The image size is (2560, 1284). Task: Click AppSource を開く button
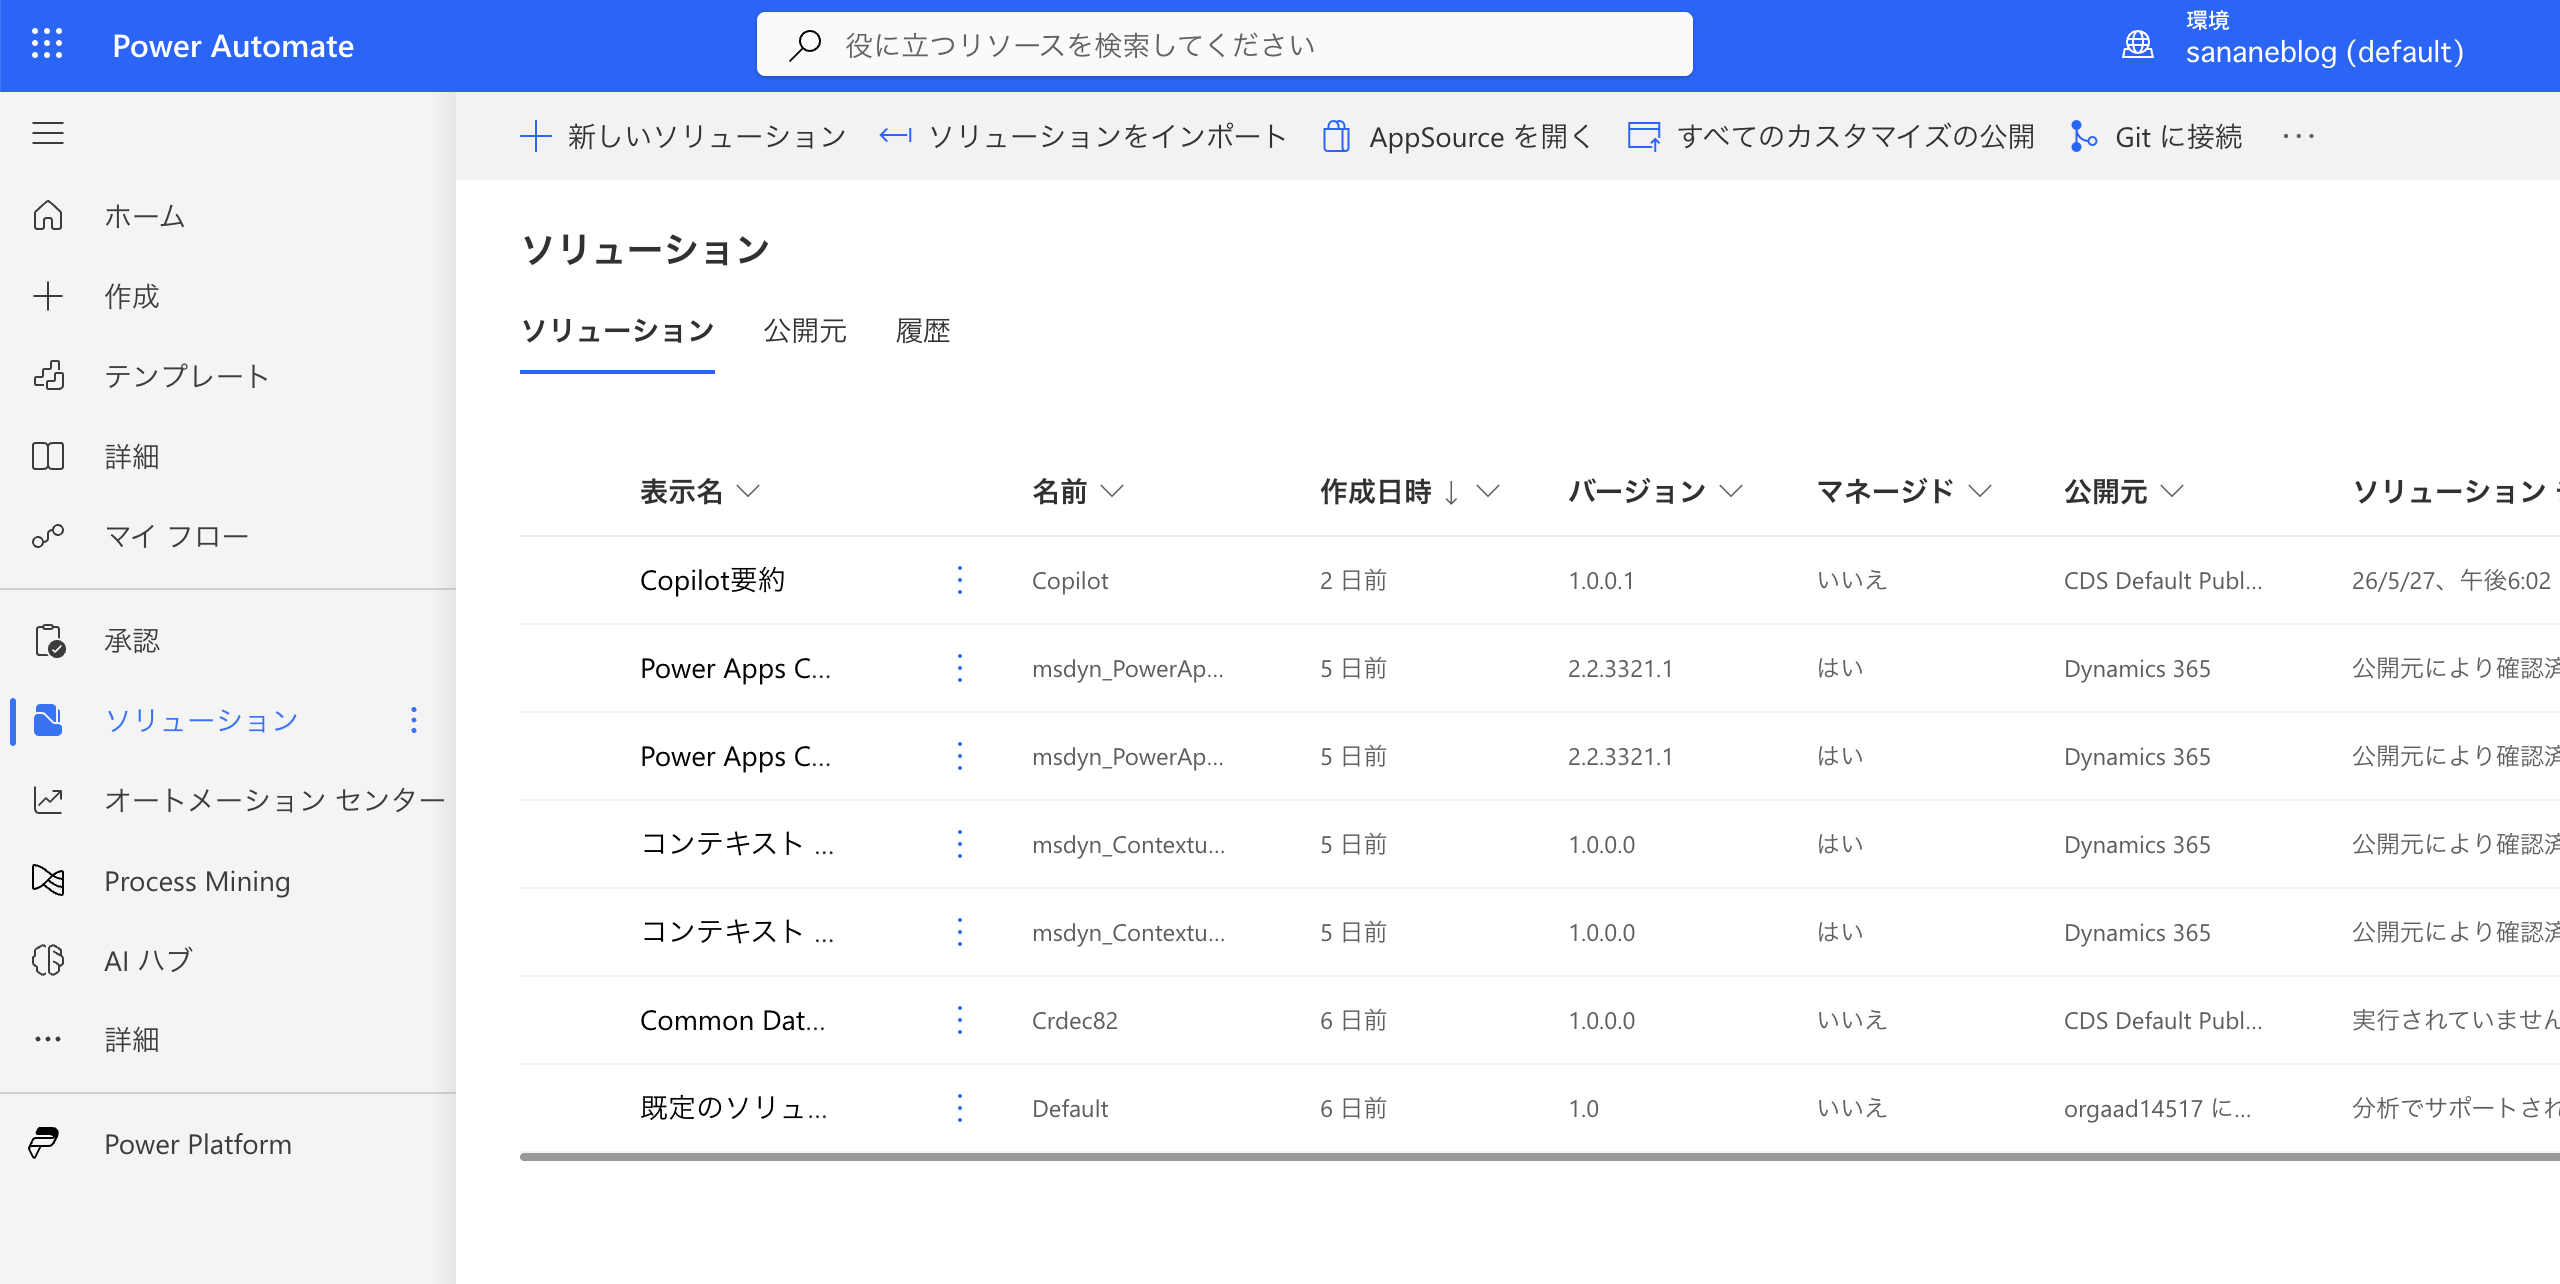coord(1456,136)
